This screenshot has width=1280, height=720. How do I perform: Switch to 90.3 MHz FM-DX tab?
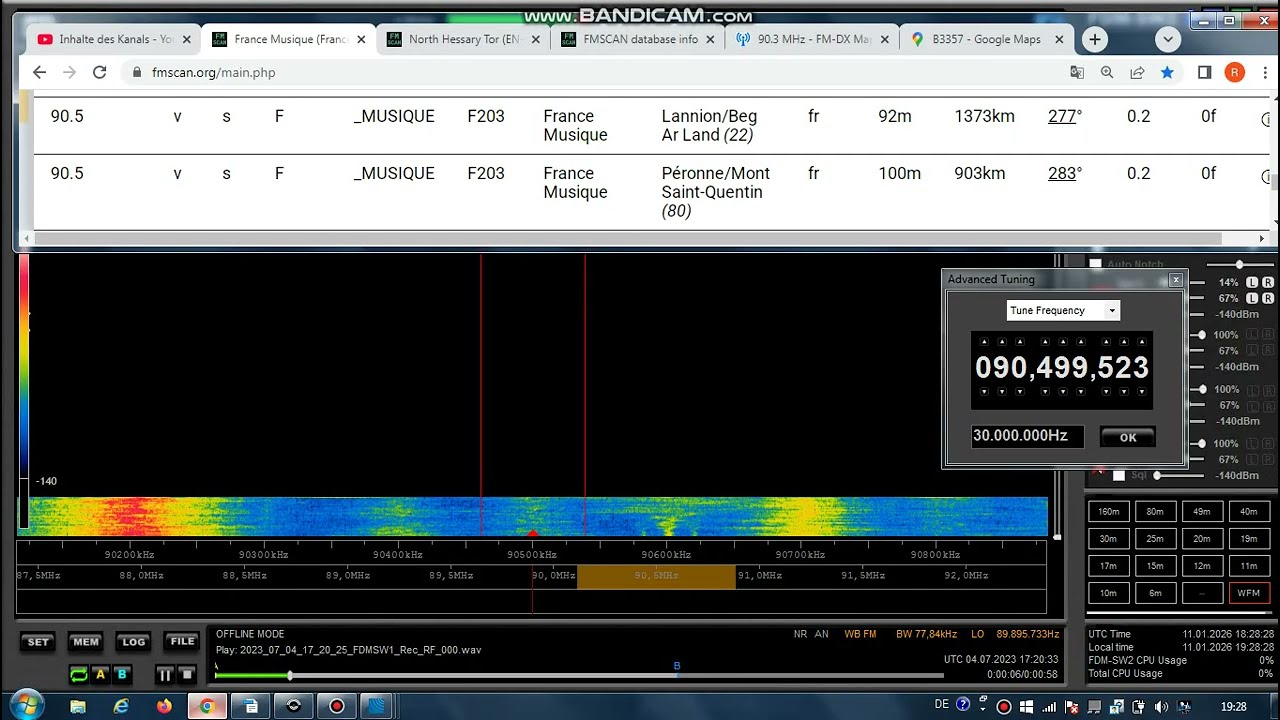coord(813,39)
